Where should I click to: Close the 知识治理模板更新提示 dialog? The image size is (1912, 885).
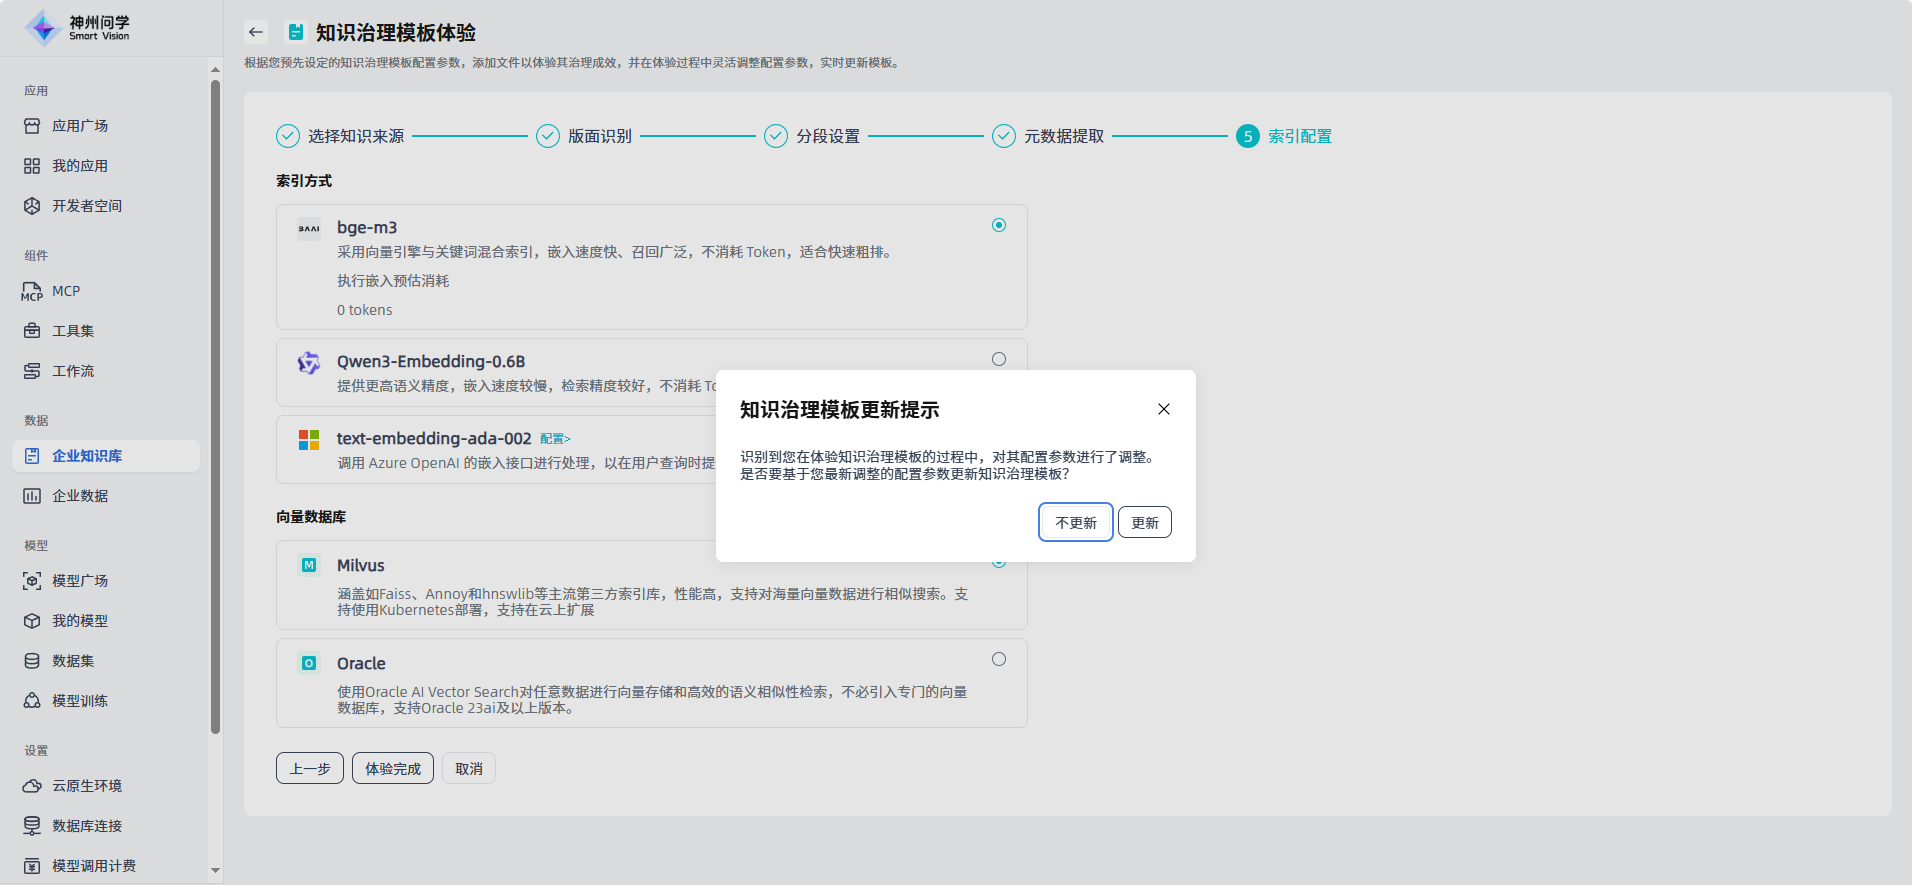click(x=1163, y=409)
